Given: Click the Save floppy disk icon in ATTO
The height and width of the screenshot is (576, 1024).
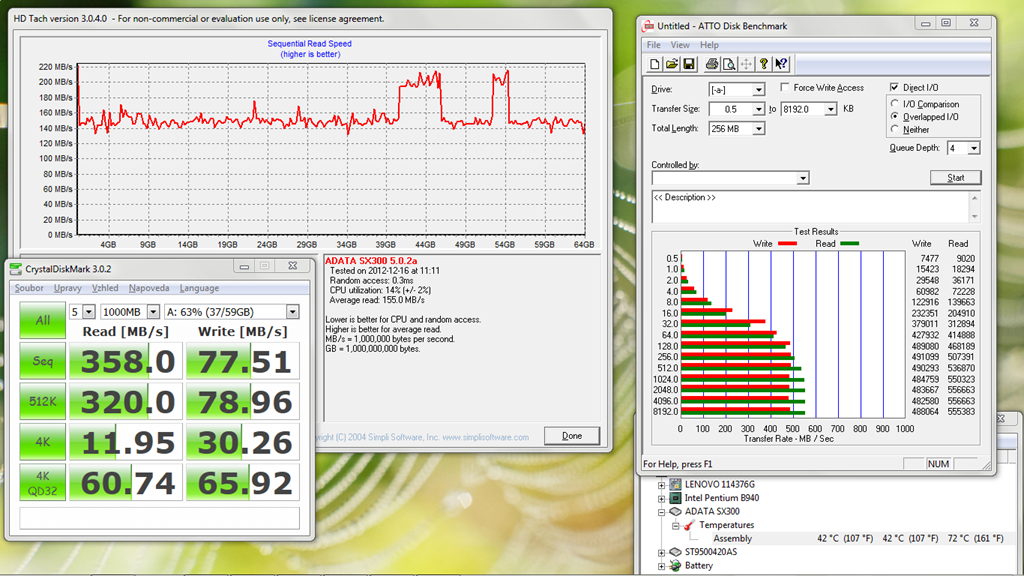Looking at the screenshot, I should [689, 64].
